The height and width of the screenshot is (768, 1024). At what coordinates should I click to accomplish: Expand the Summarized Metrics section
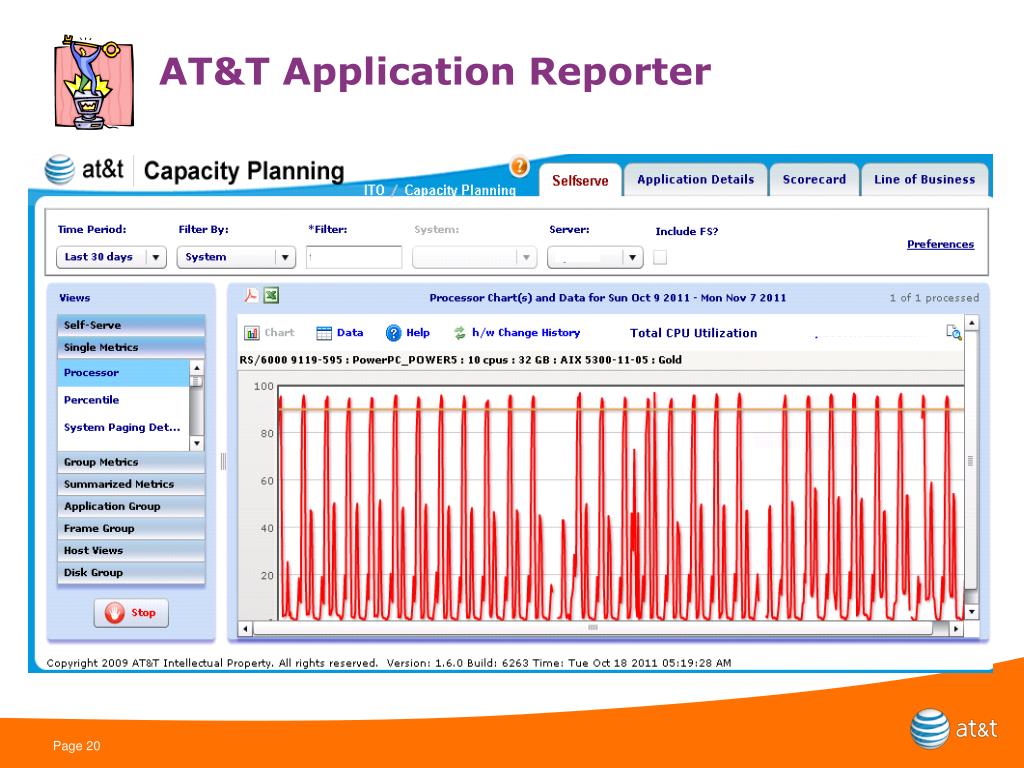131,485
